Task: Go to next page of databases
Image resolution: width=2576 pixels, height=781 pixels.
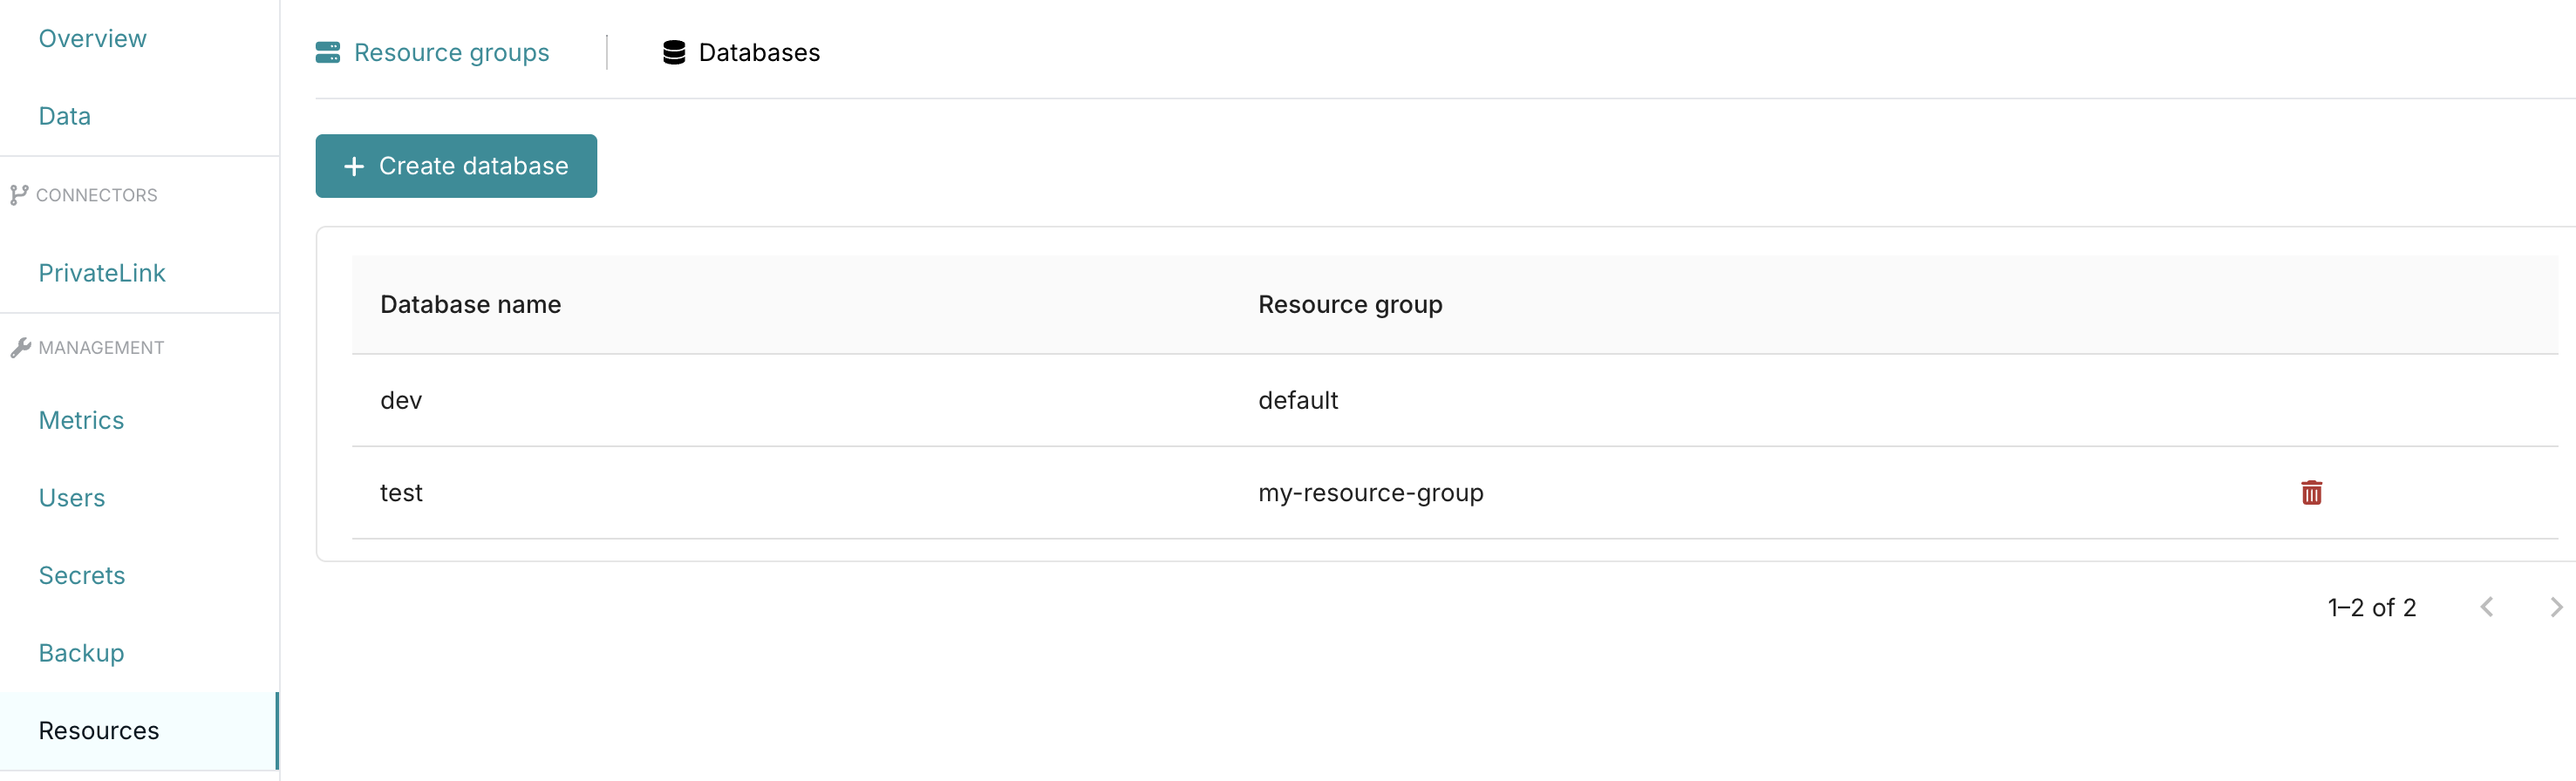Action: [x=2555, y=607]
